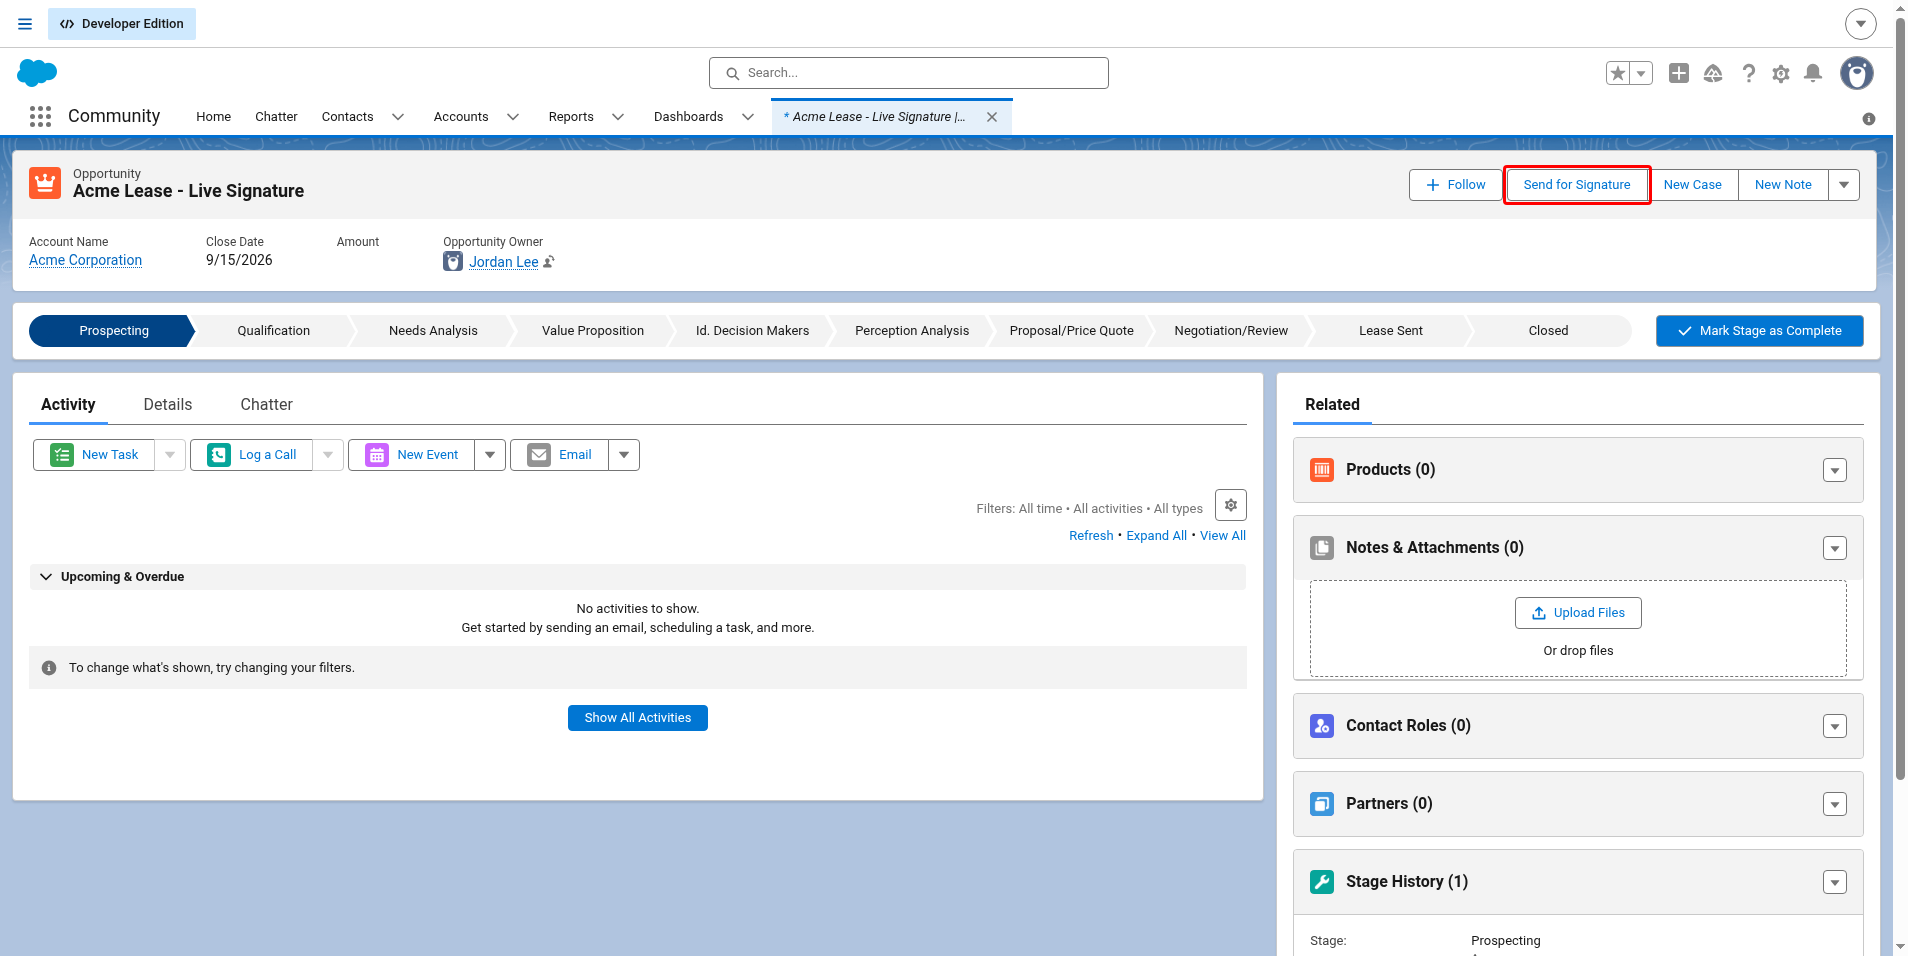
Task: Click the Salesforce cloud logo
Action: pyautogui.click(x=37, y=73)
